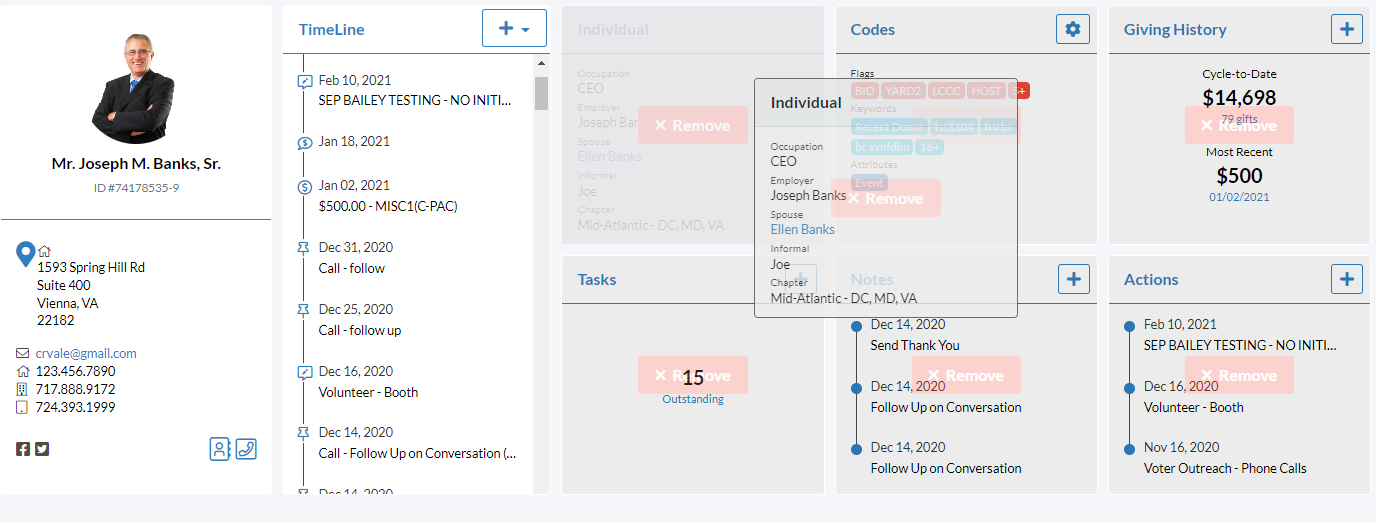This screenshot has height=522, width=1376.
Task: Select the Actions dot for Nov 16, 2020
Action: (1129, 449)
